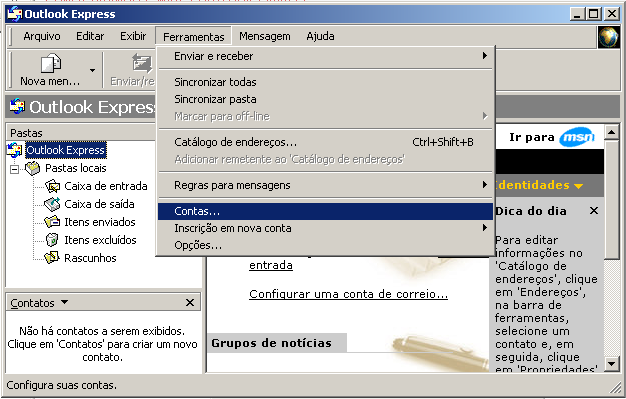Open the Contatos dropdown arrow
This screenshot has width=626, height=399.
point(64,302)
